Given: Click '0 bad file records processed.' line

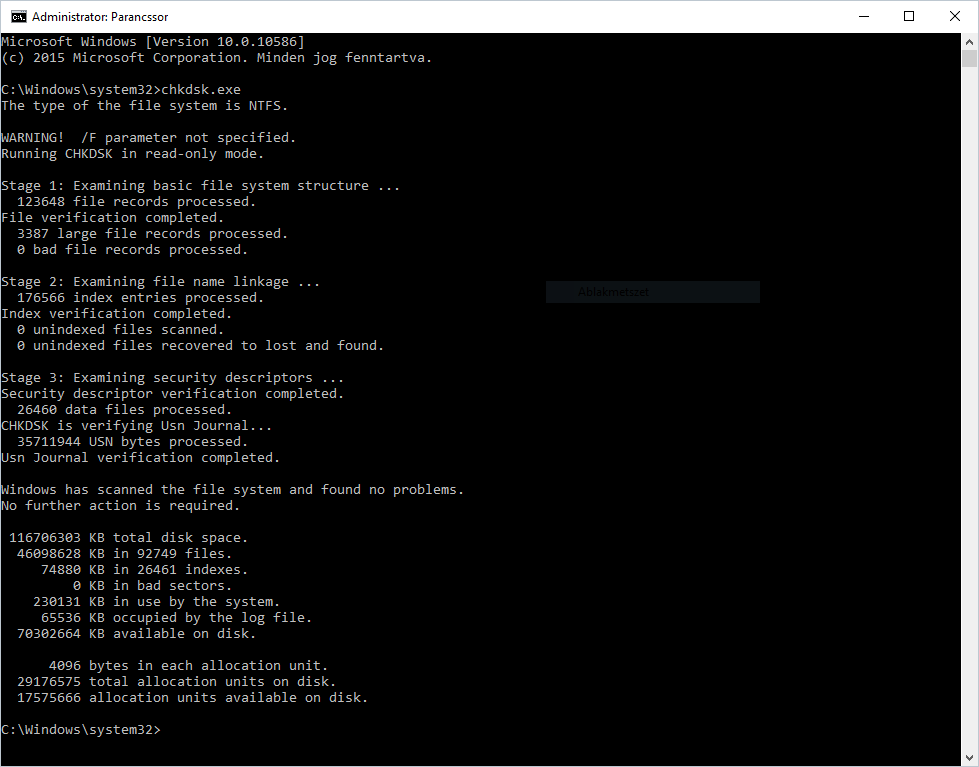Looking at the screenshot, I should click(132, 250).
